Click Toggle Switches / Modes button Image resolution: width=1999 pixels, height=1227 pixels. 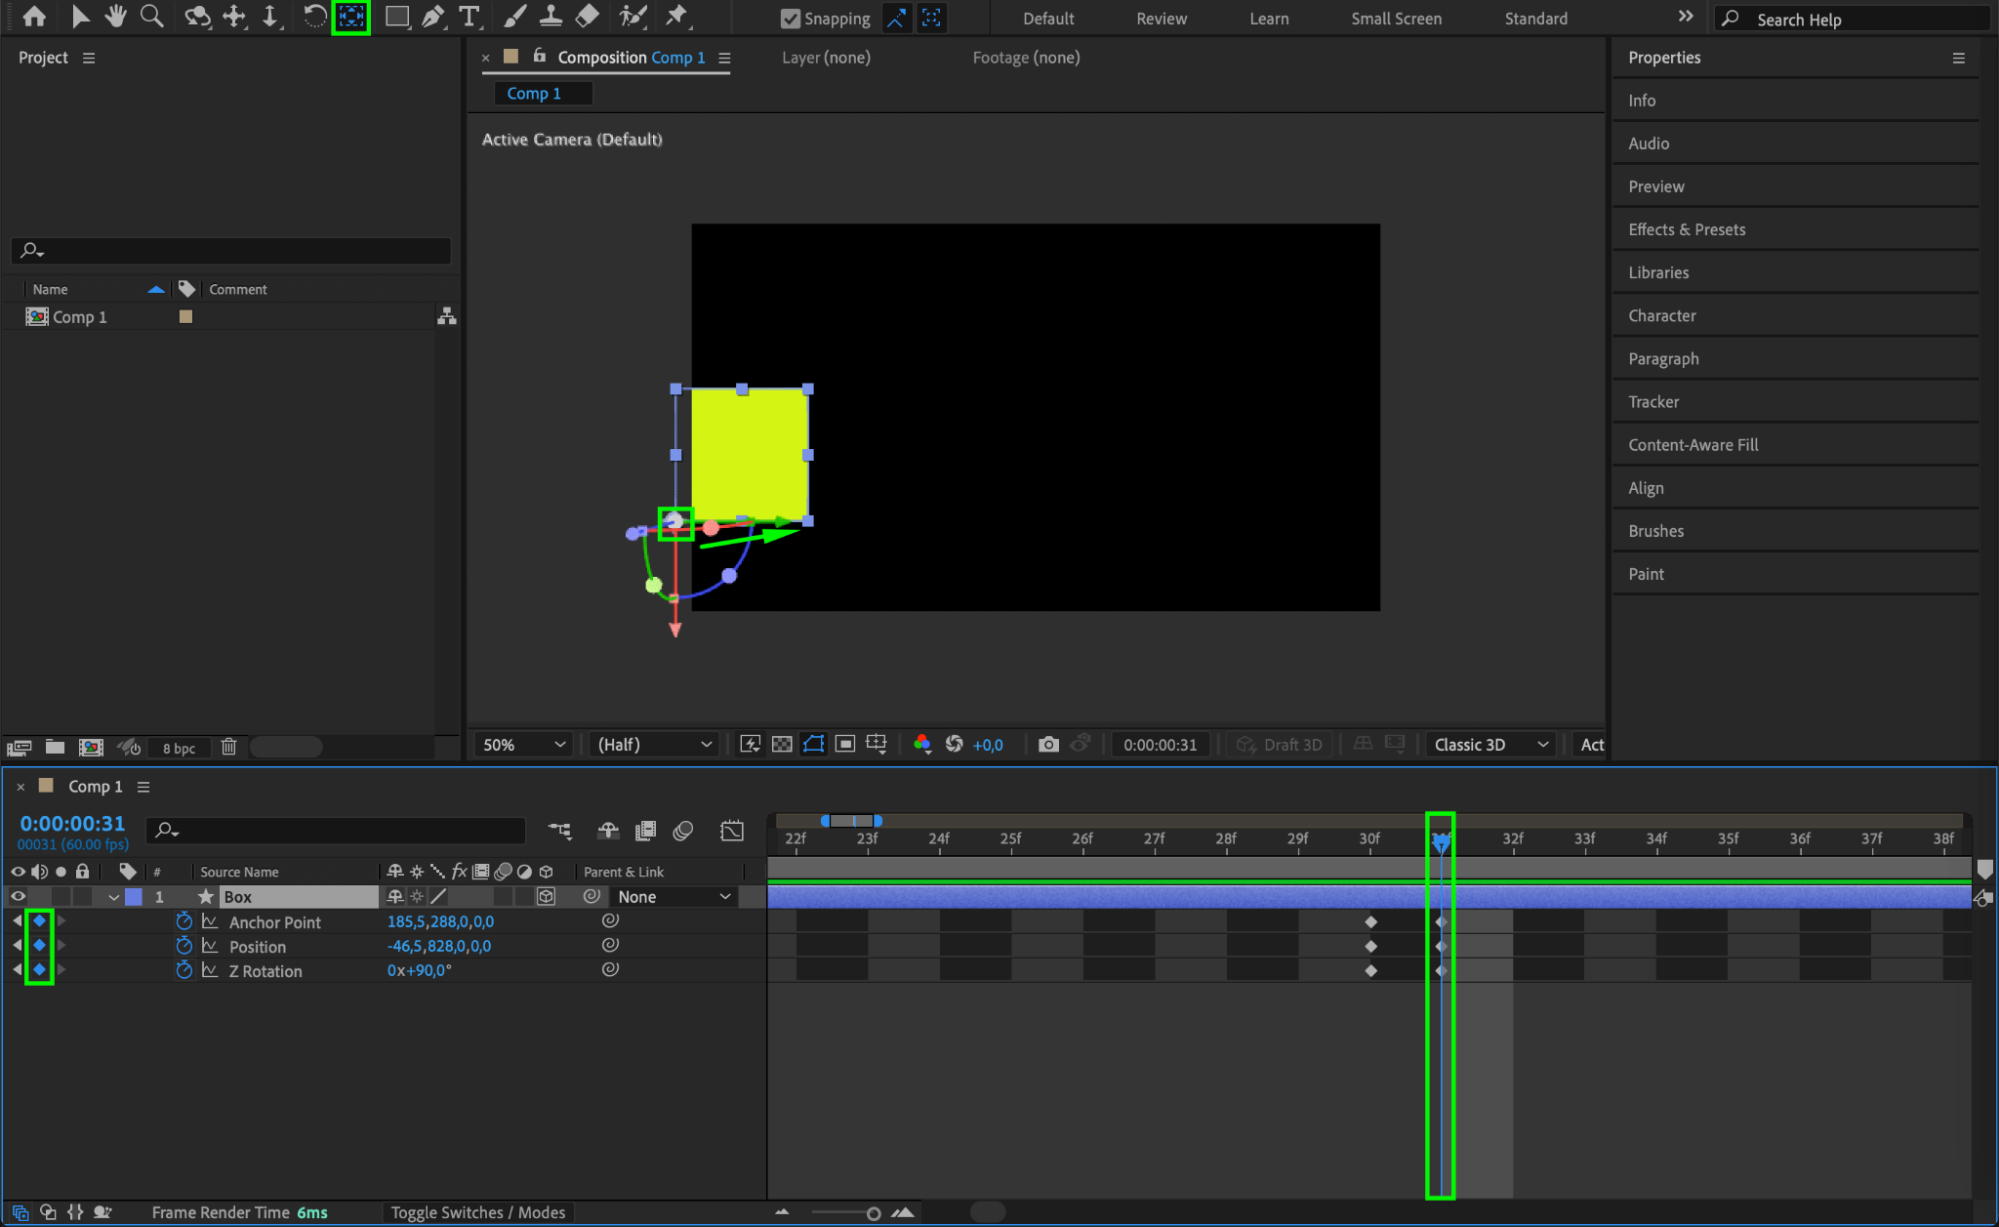(x=477, y=1212)
